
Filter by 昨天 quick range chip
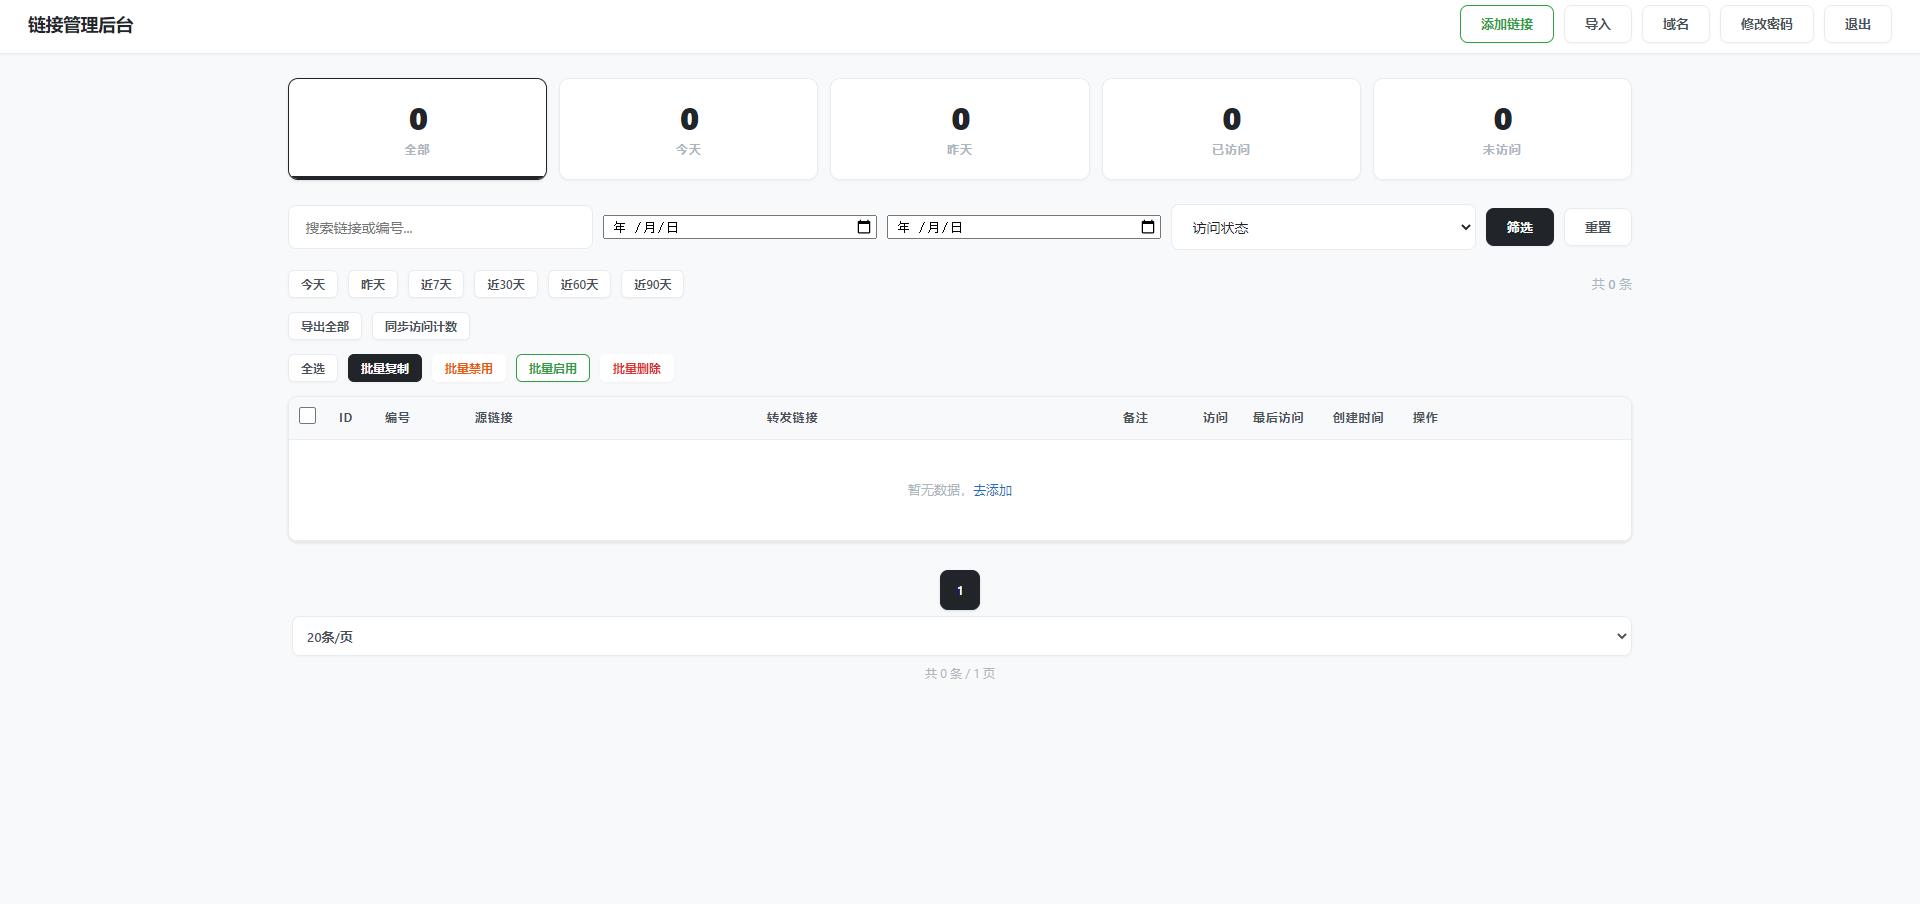pos(373,284)
